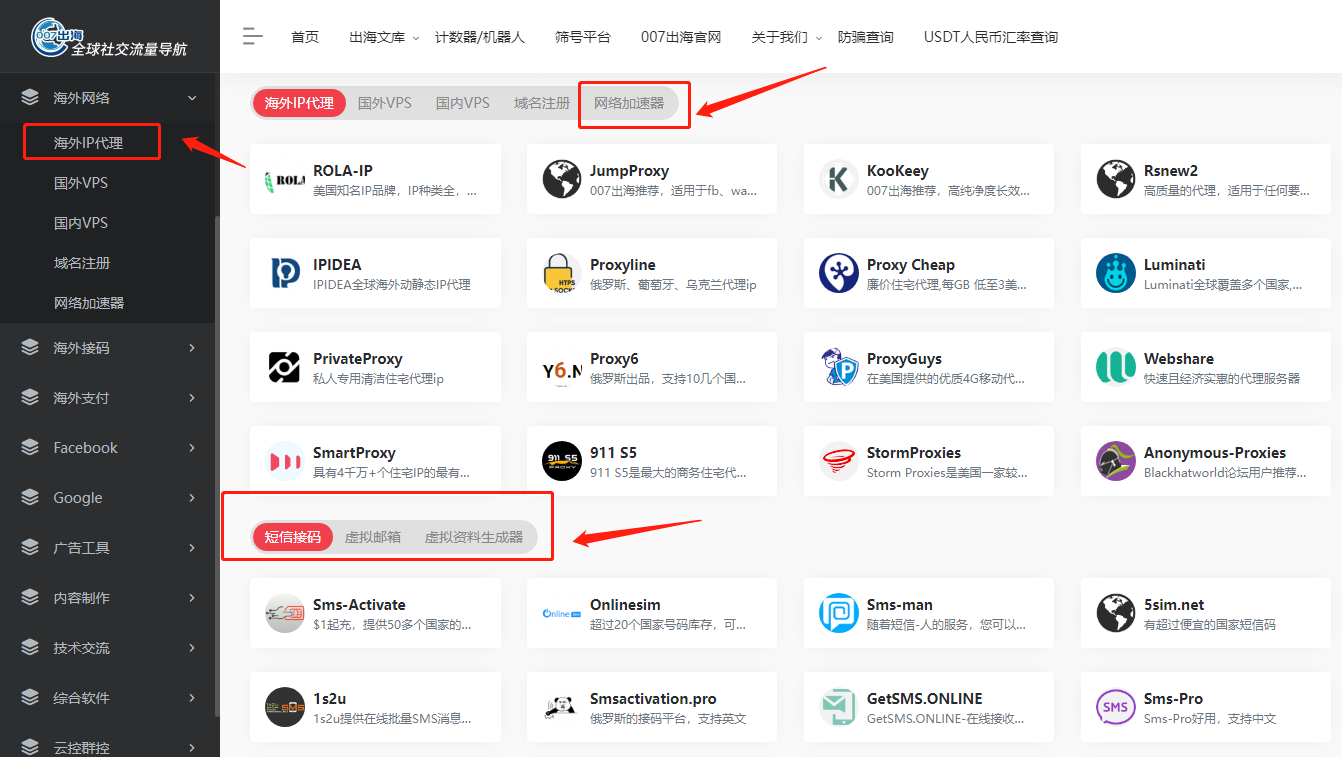The image size is (1342, 757).
Task: Click the 911 S5 black logo icon
Action: (x=562, y=462)
